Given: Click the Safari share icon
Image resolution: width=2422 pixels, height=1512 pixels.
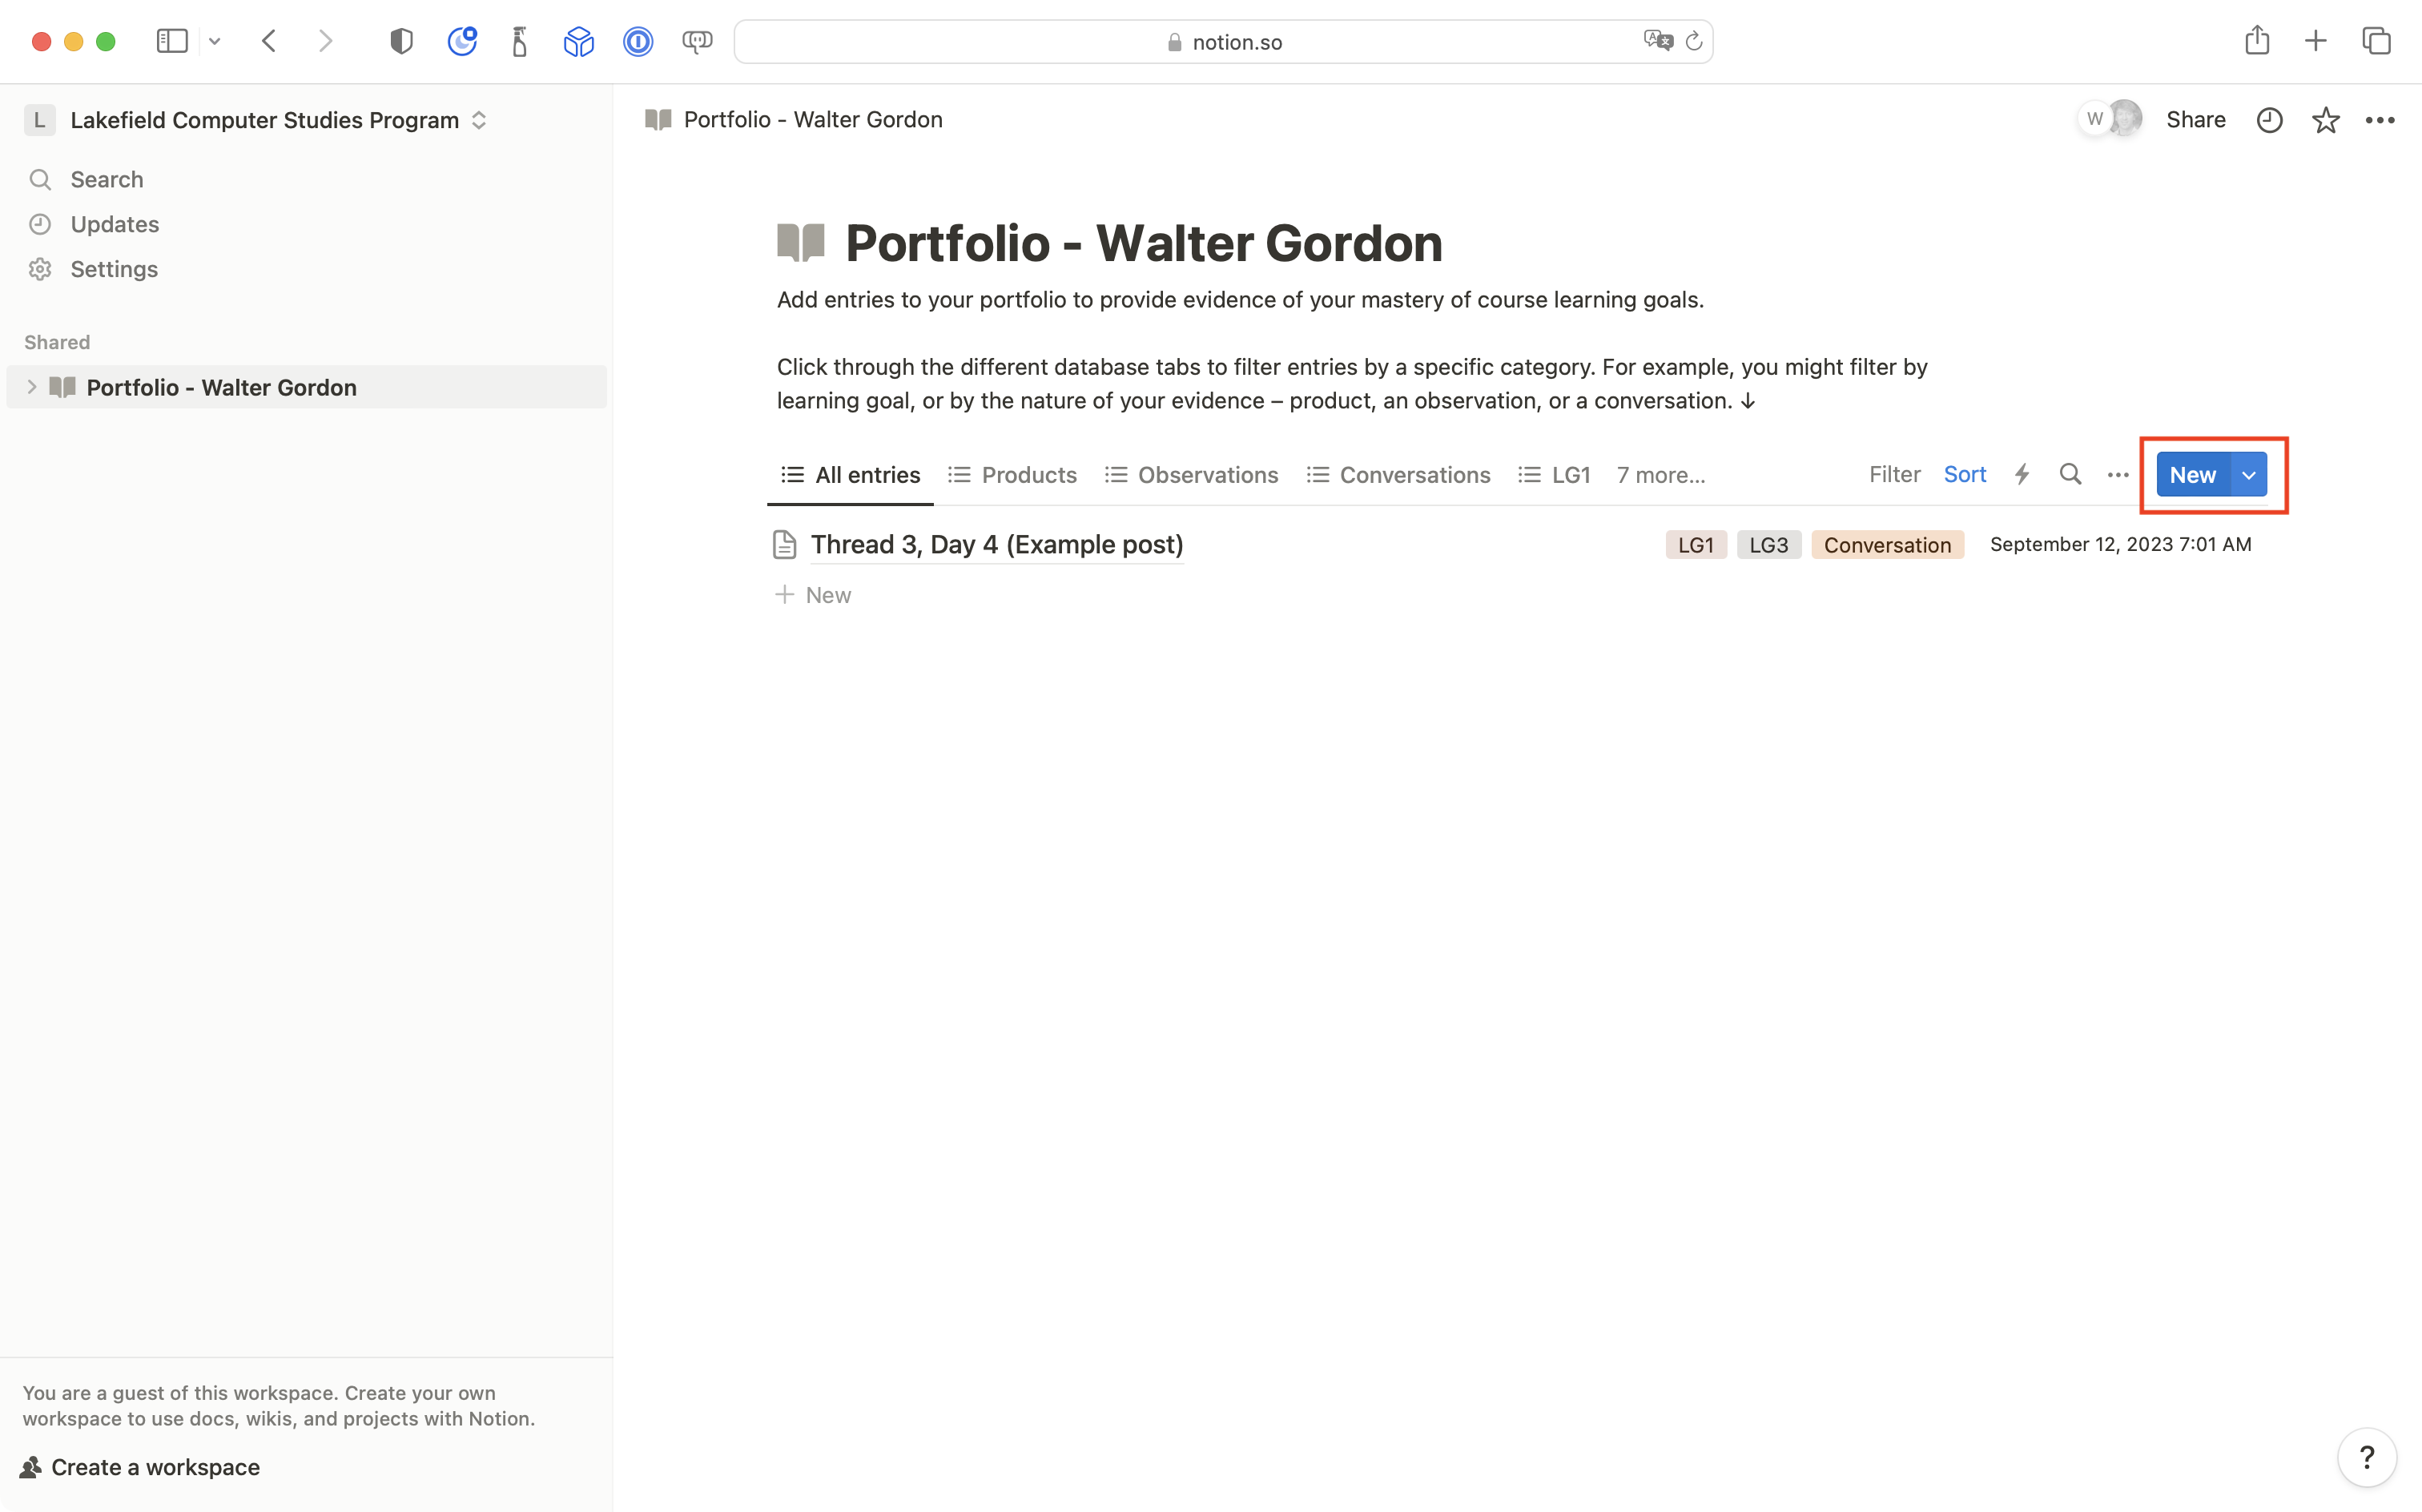Looking at the screenshot, I should tap(2256, 41).
